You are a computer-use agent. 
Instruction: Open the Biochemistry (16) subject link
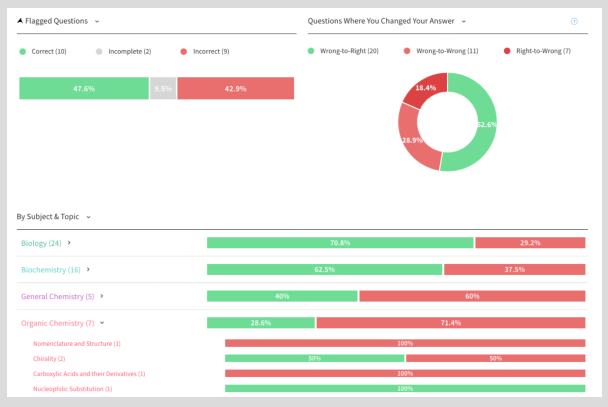click(51, 270)
